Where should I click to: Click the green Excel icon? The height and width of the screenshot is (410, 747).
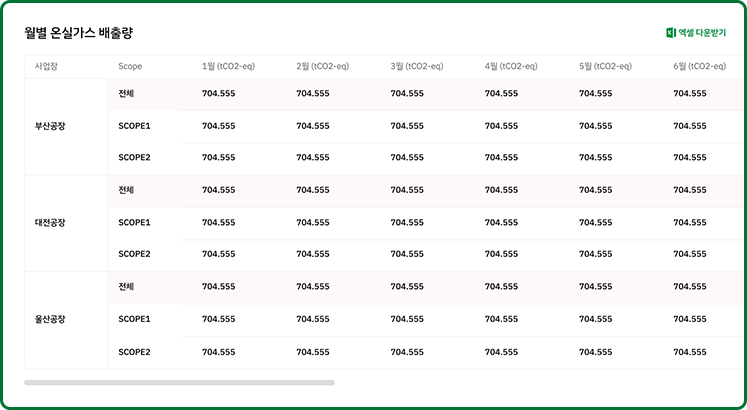coord(671,33)
